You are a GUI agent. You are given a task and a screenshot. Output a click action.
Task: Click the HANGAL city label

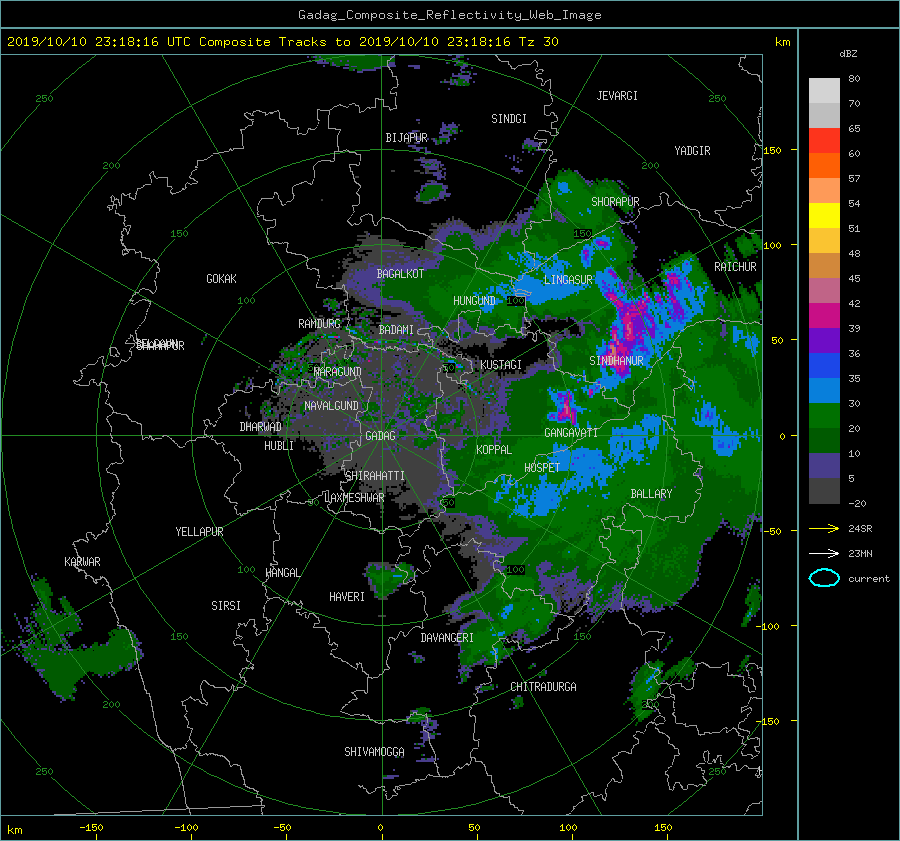coord(282,573)
